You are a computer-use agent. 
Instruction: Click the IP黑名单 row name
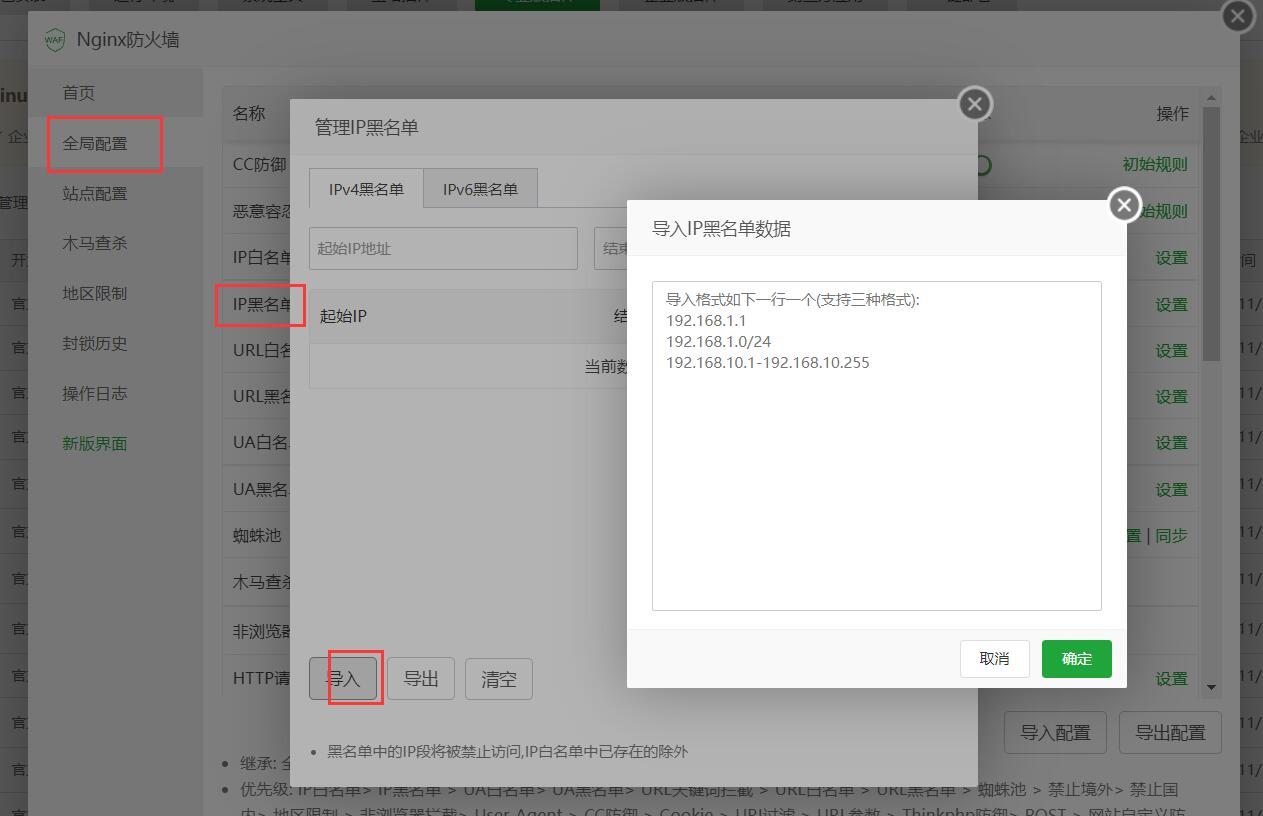pos(262,305)
